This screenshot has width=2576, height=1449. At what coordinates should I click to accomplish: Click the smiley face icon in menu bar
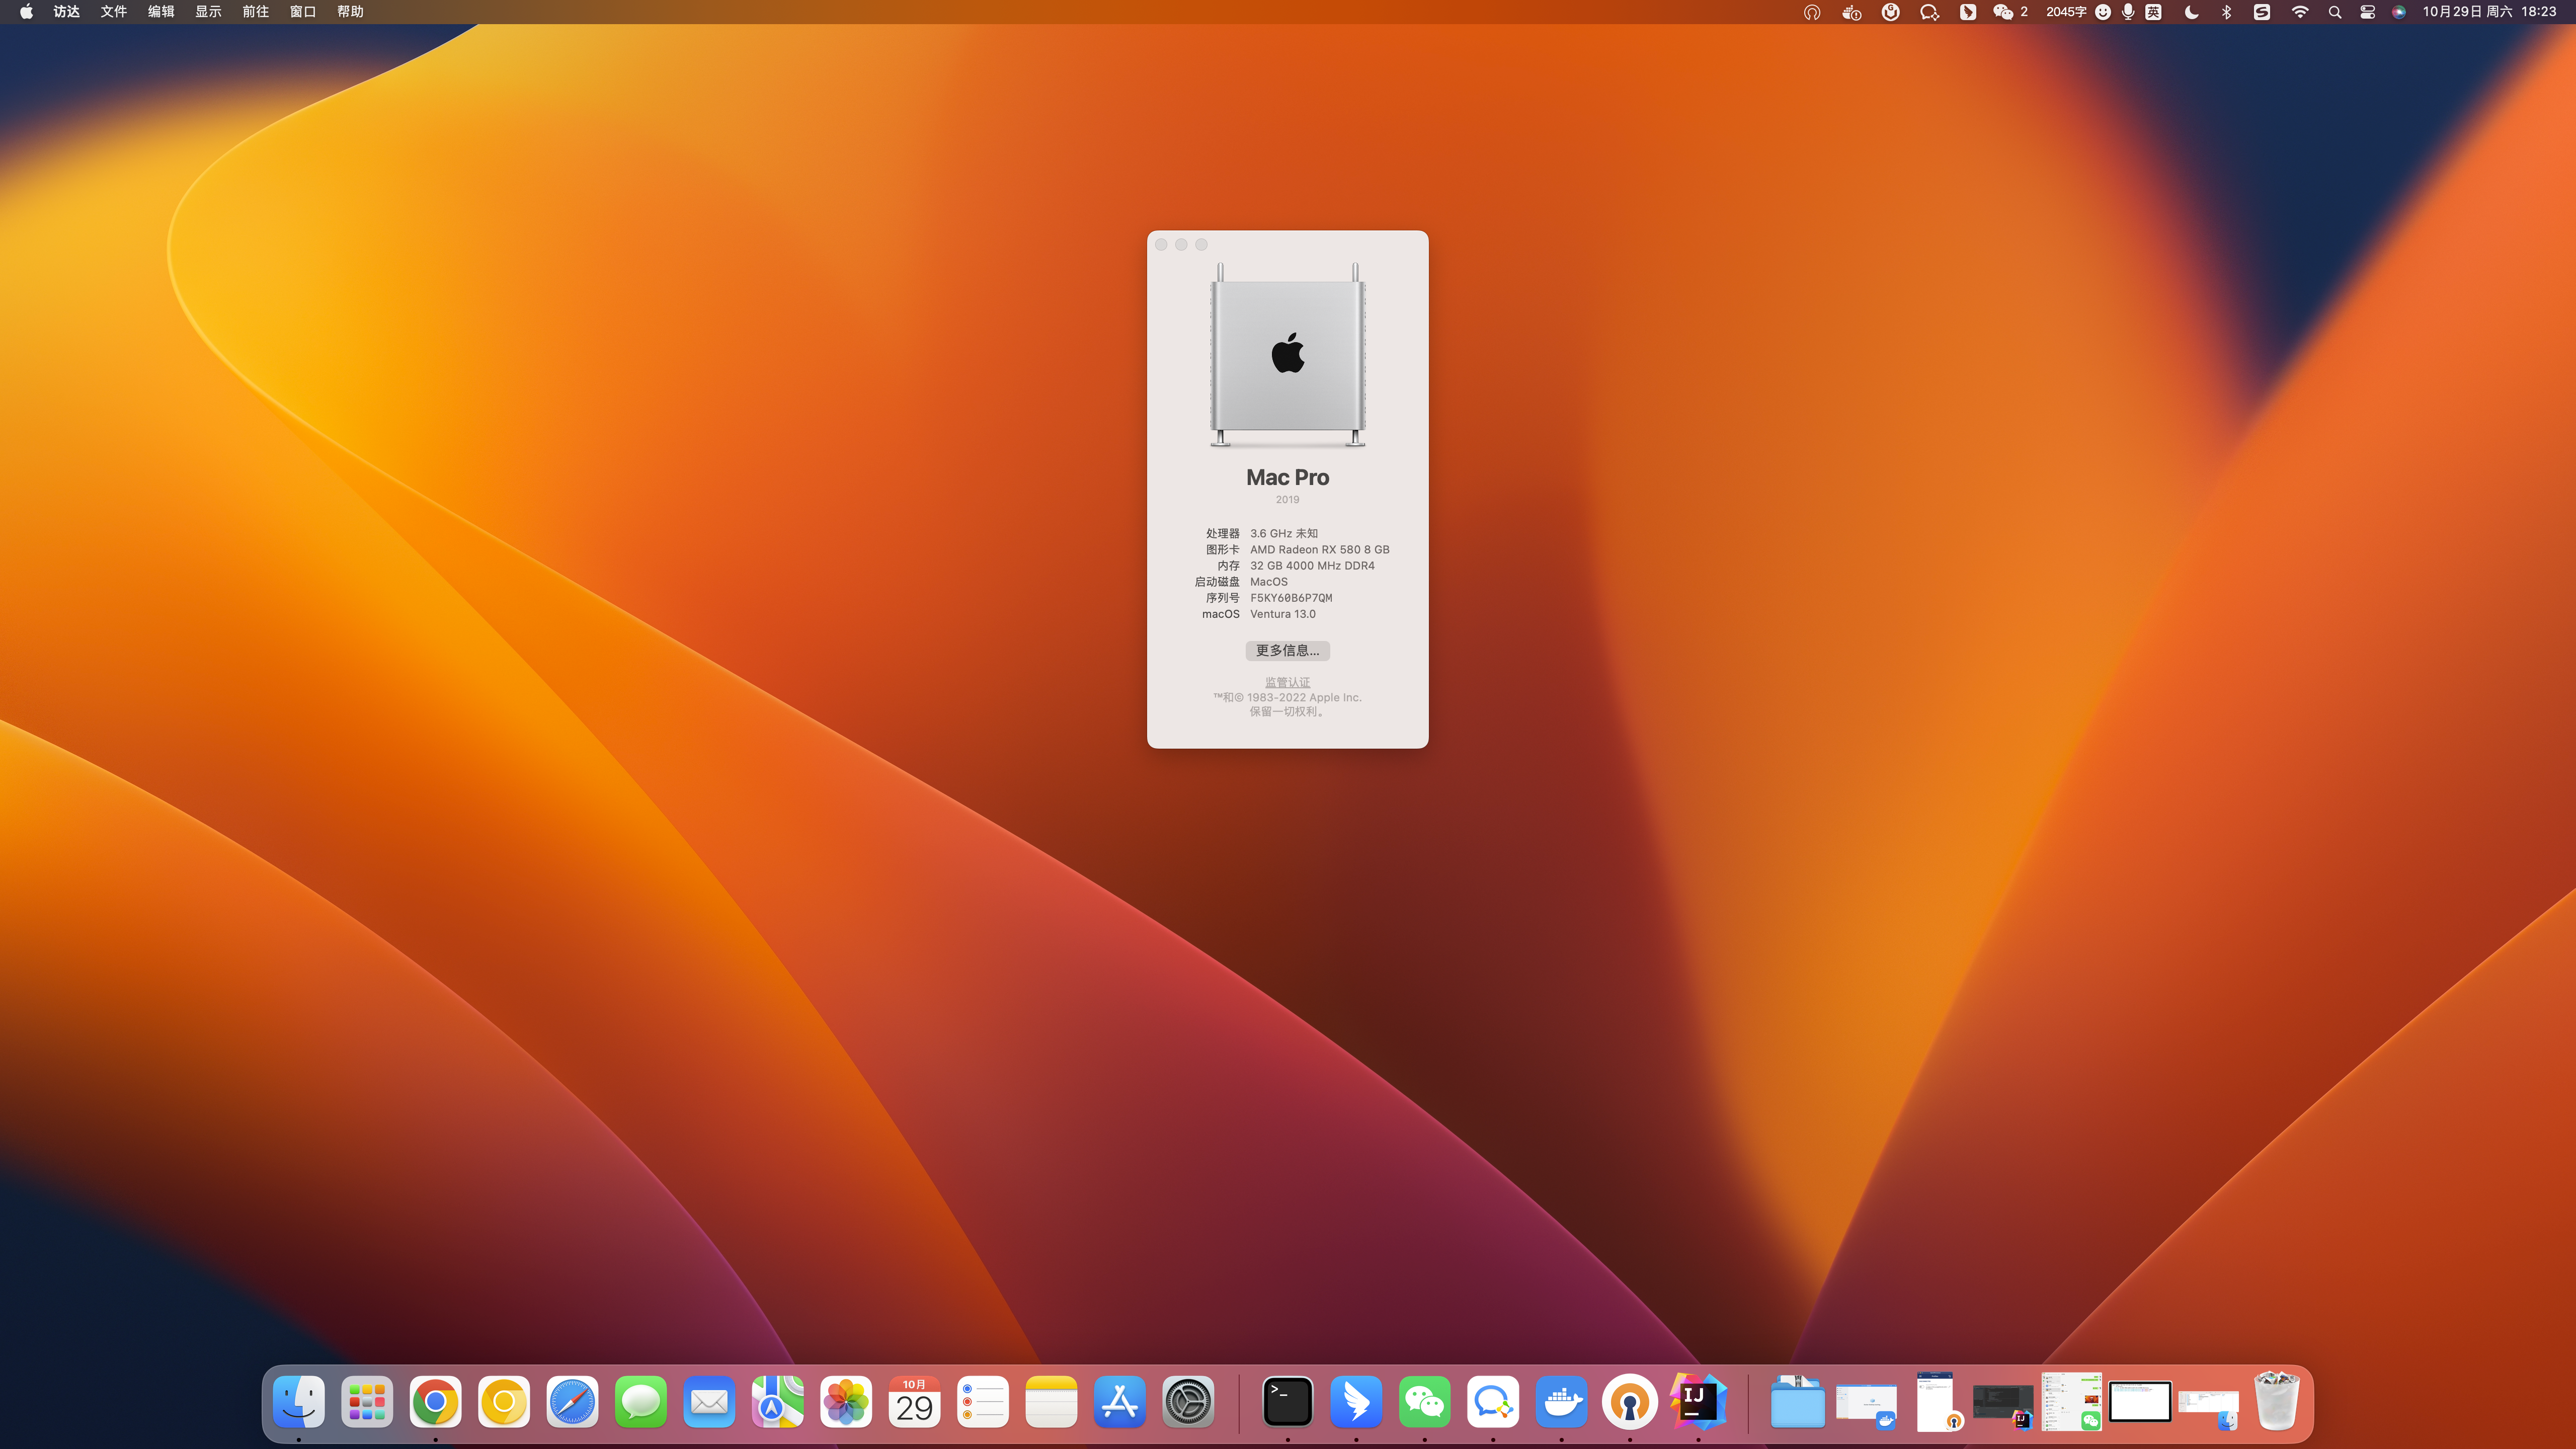(2103, 12)
